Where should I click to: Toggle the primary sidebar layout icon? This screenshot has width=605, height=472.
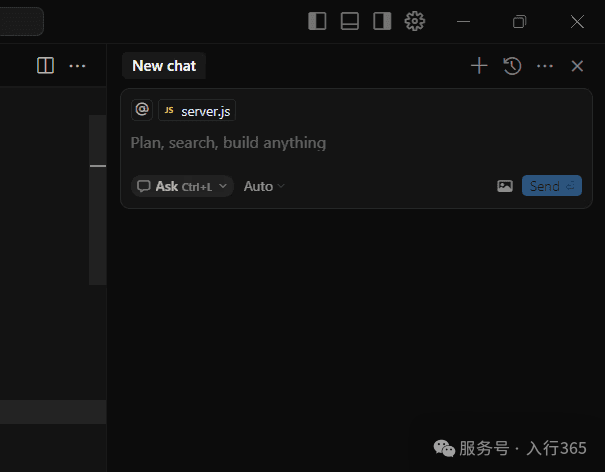(317, 21)
